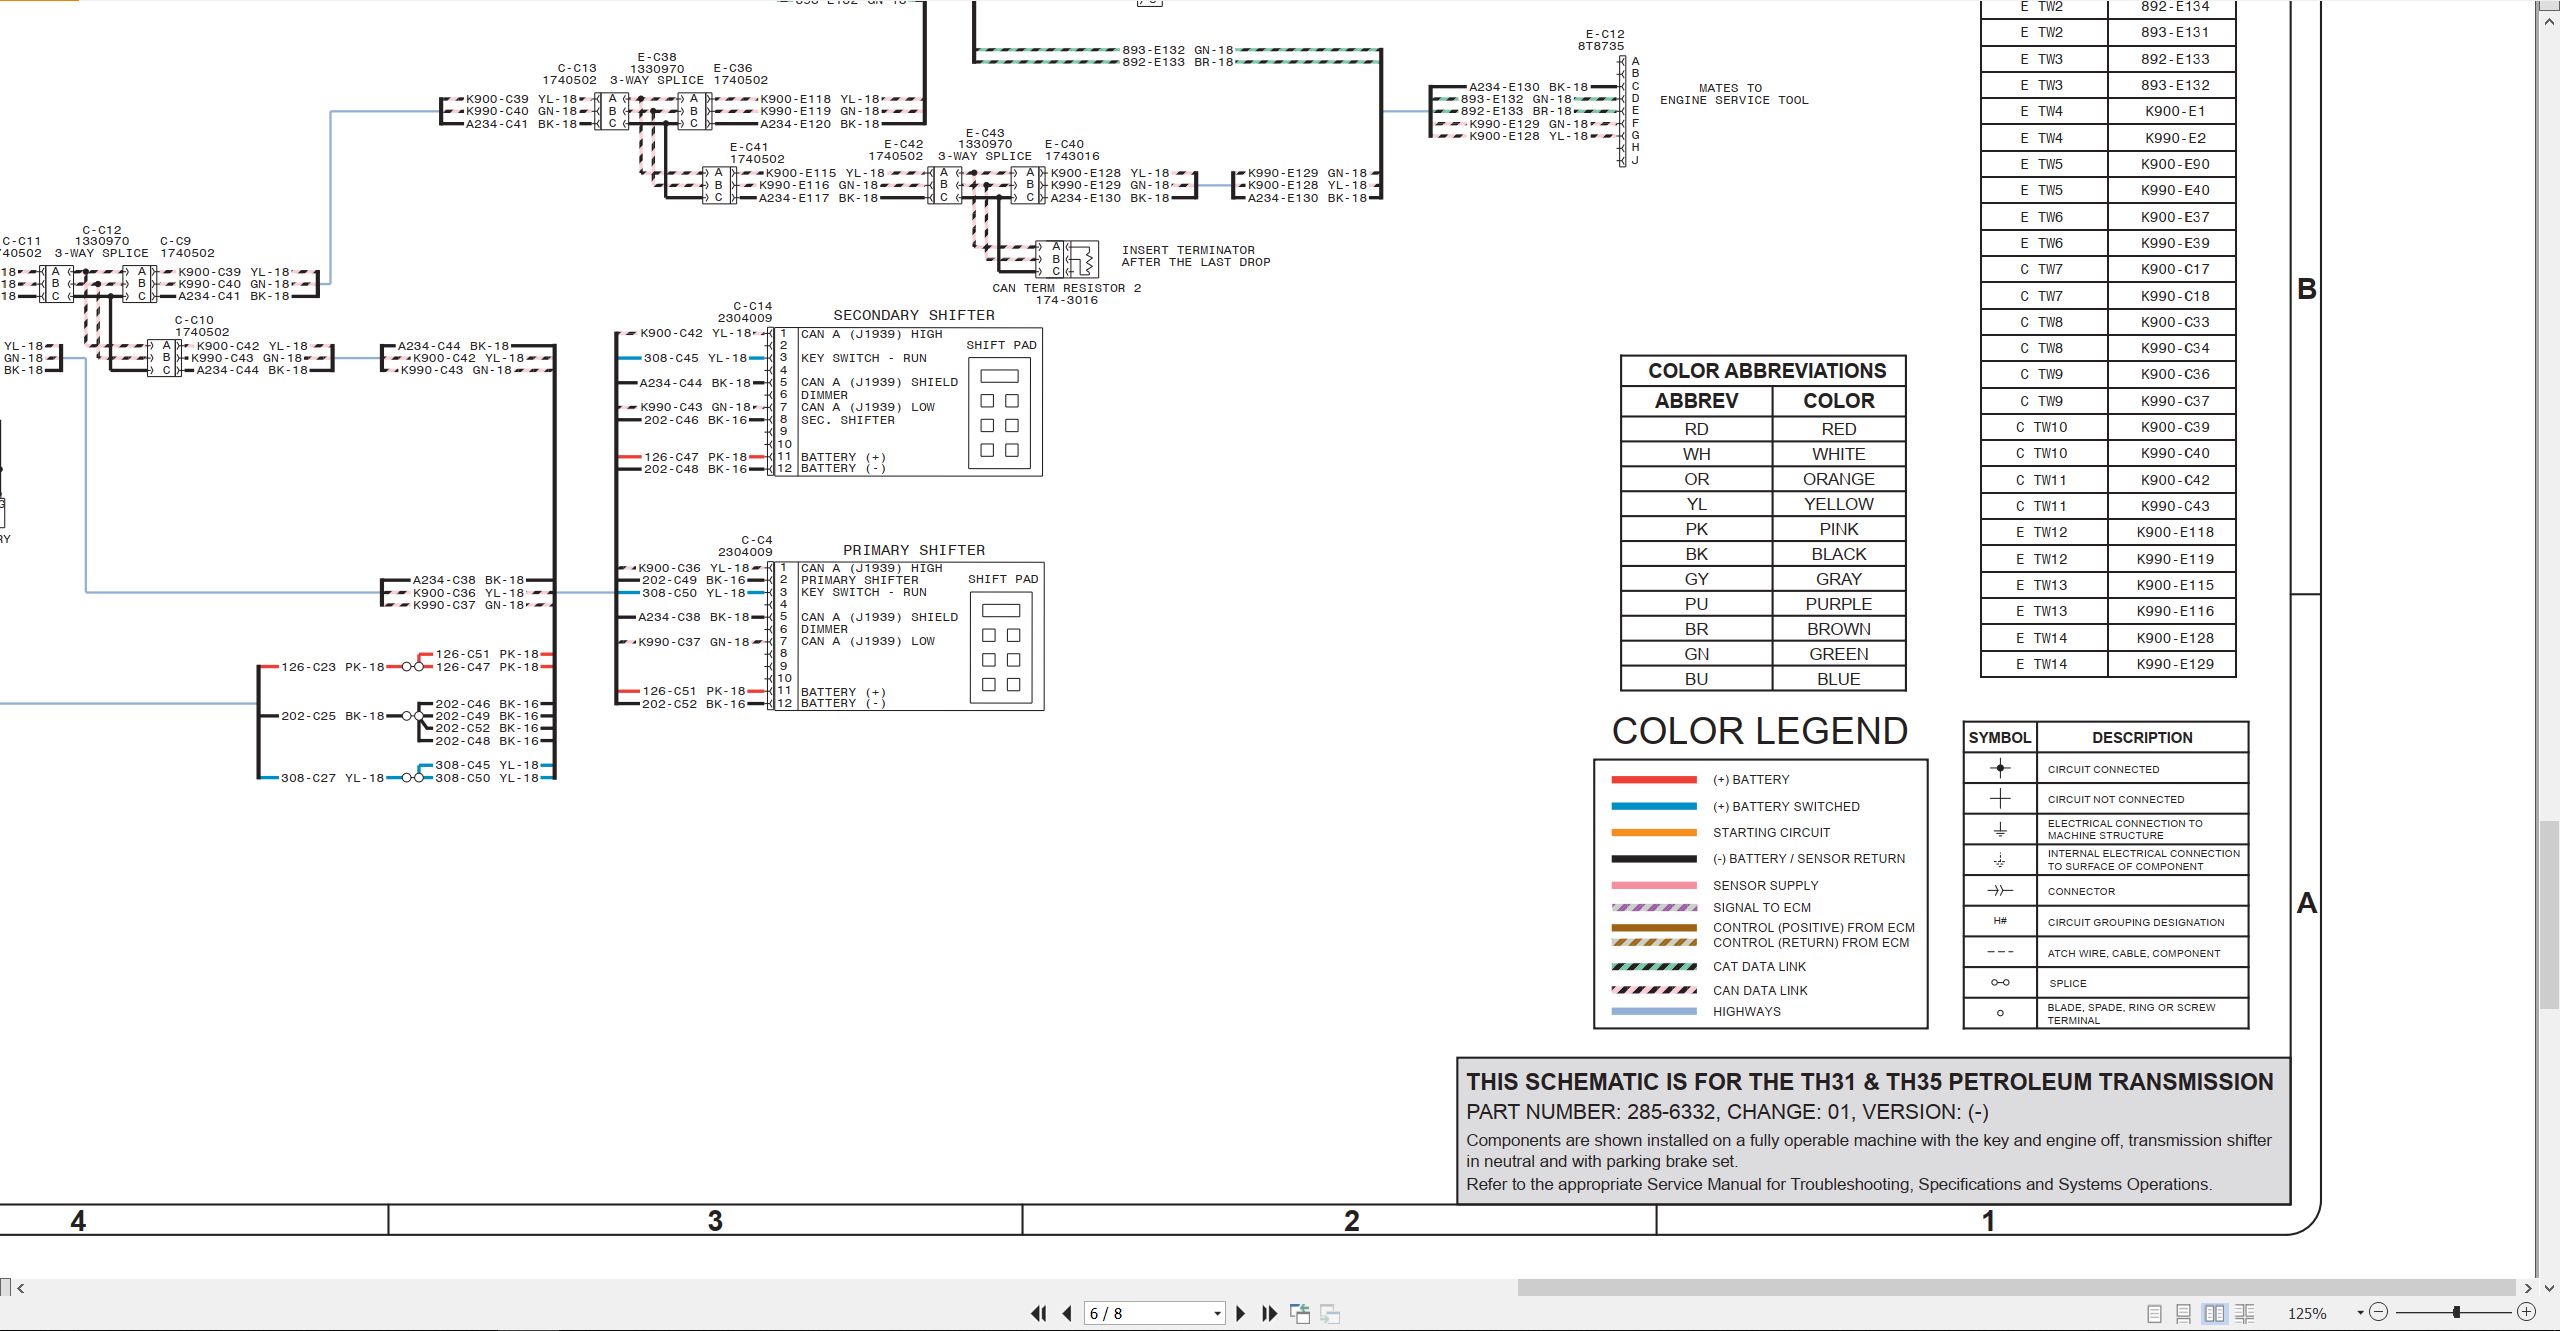Click grid column marker 3

pos(715,1221)
